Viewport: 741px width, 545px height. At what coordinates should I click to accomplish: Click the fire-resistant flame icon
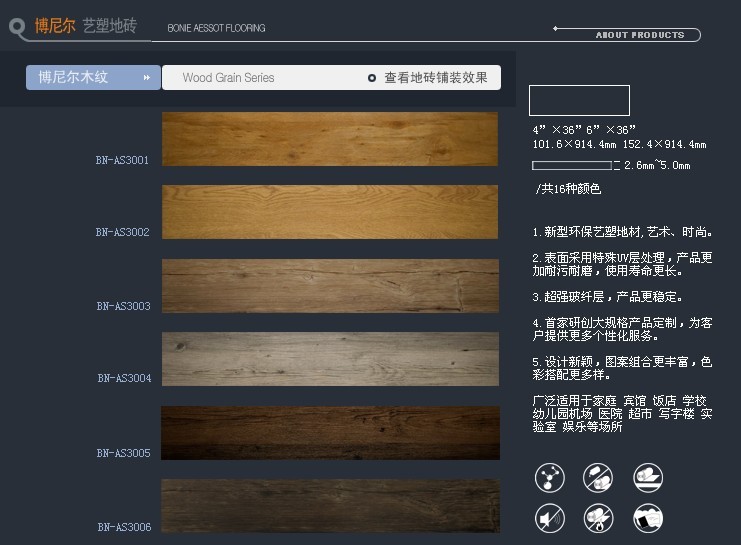(598, 518)
